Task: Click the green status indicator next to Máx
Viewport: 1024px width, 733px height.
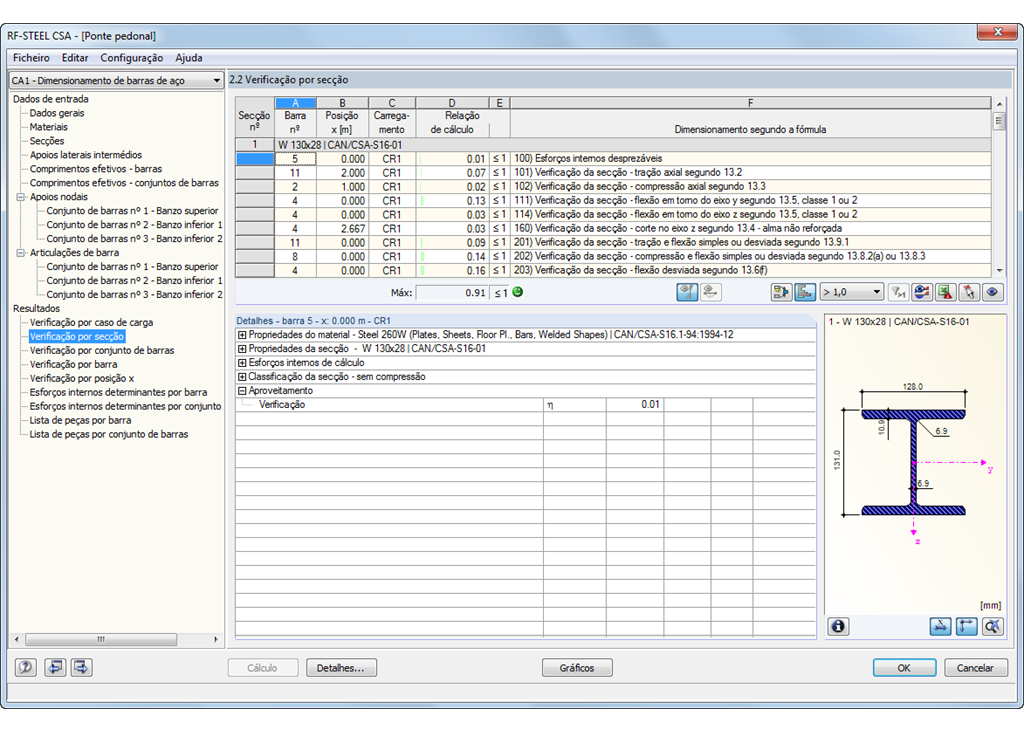Action: point(518,292)
